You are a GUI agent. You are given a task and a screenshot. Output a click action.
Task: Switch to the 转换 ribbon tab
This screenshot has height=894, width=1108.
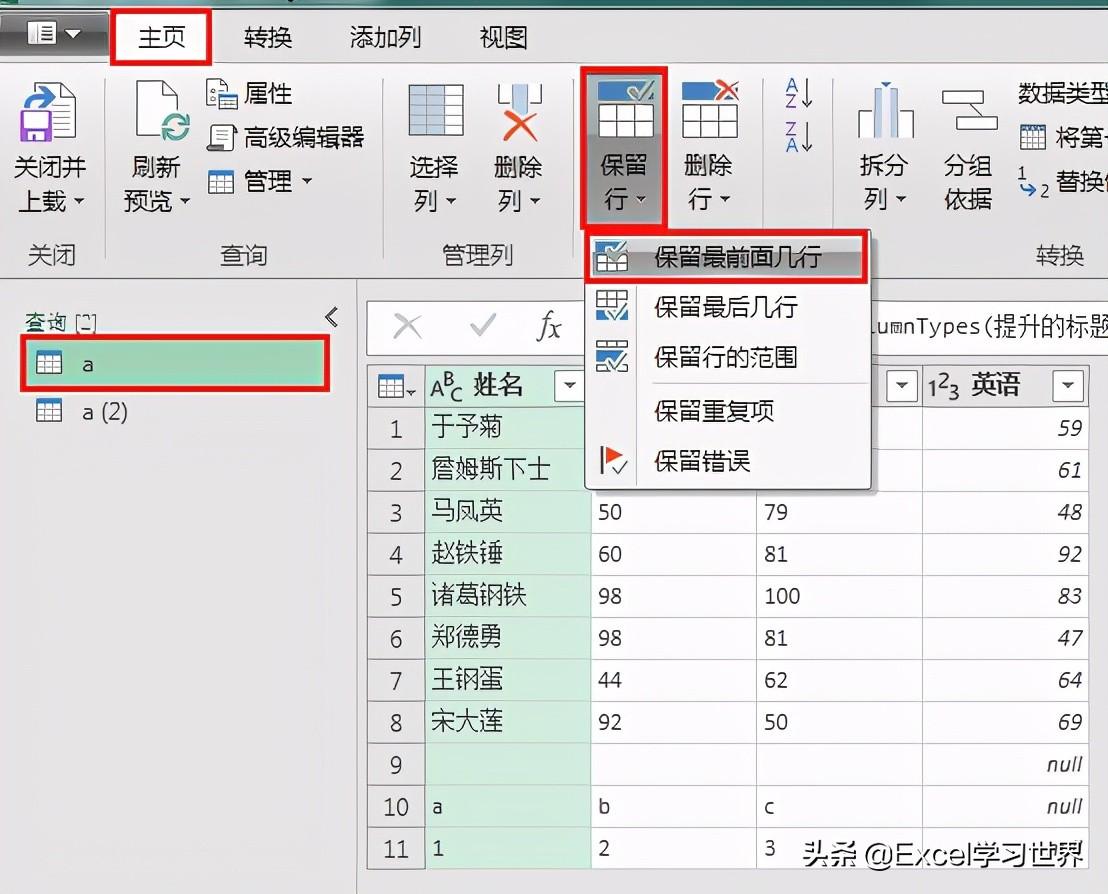pos(268,38)
